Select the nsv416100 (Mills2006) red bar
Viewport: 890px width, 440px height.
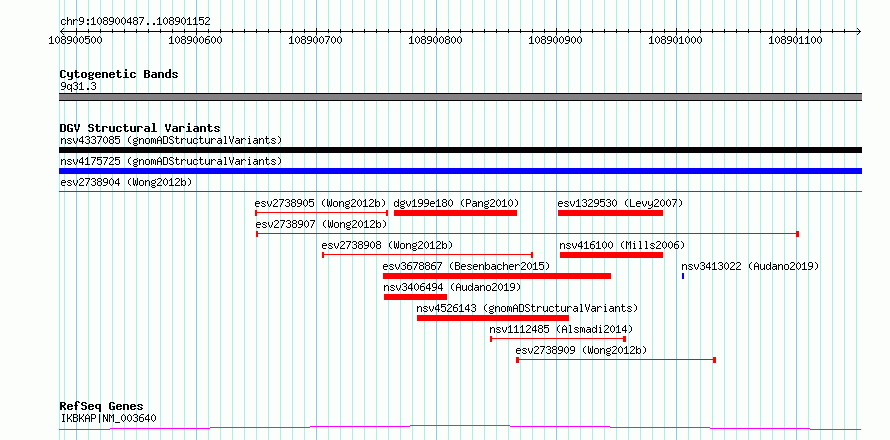pos(611,255)
